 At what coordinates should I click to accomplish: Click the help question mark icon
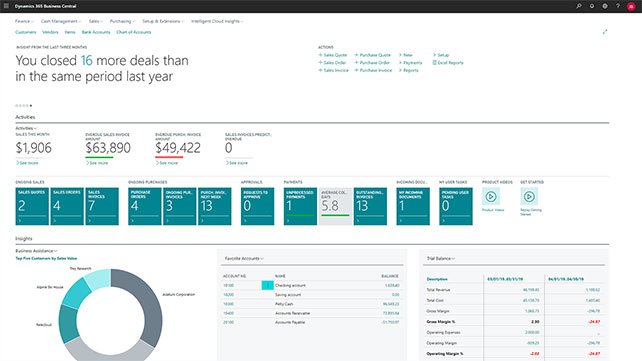pos(618,6)
